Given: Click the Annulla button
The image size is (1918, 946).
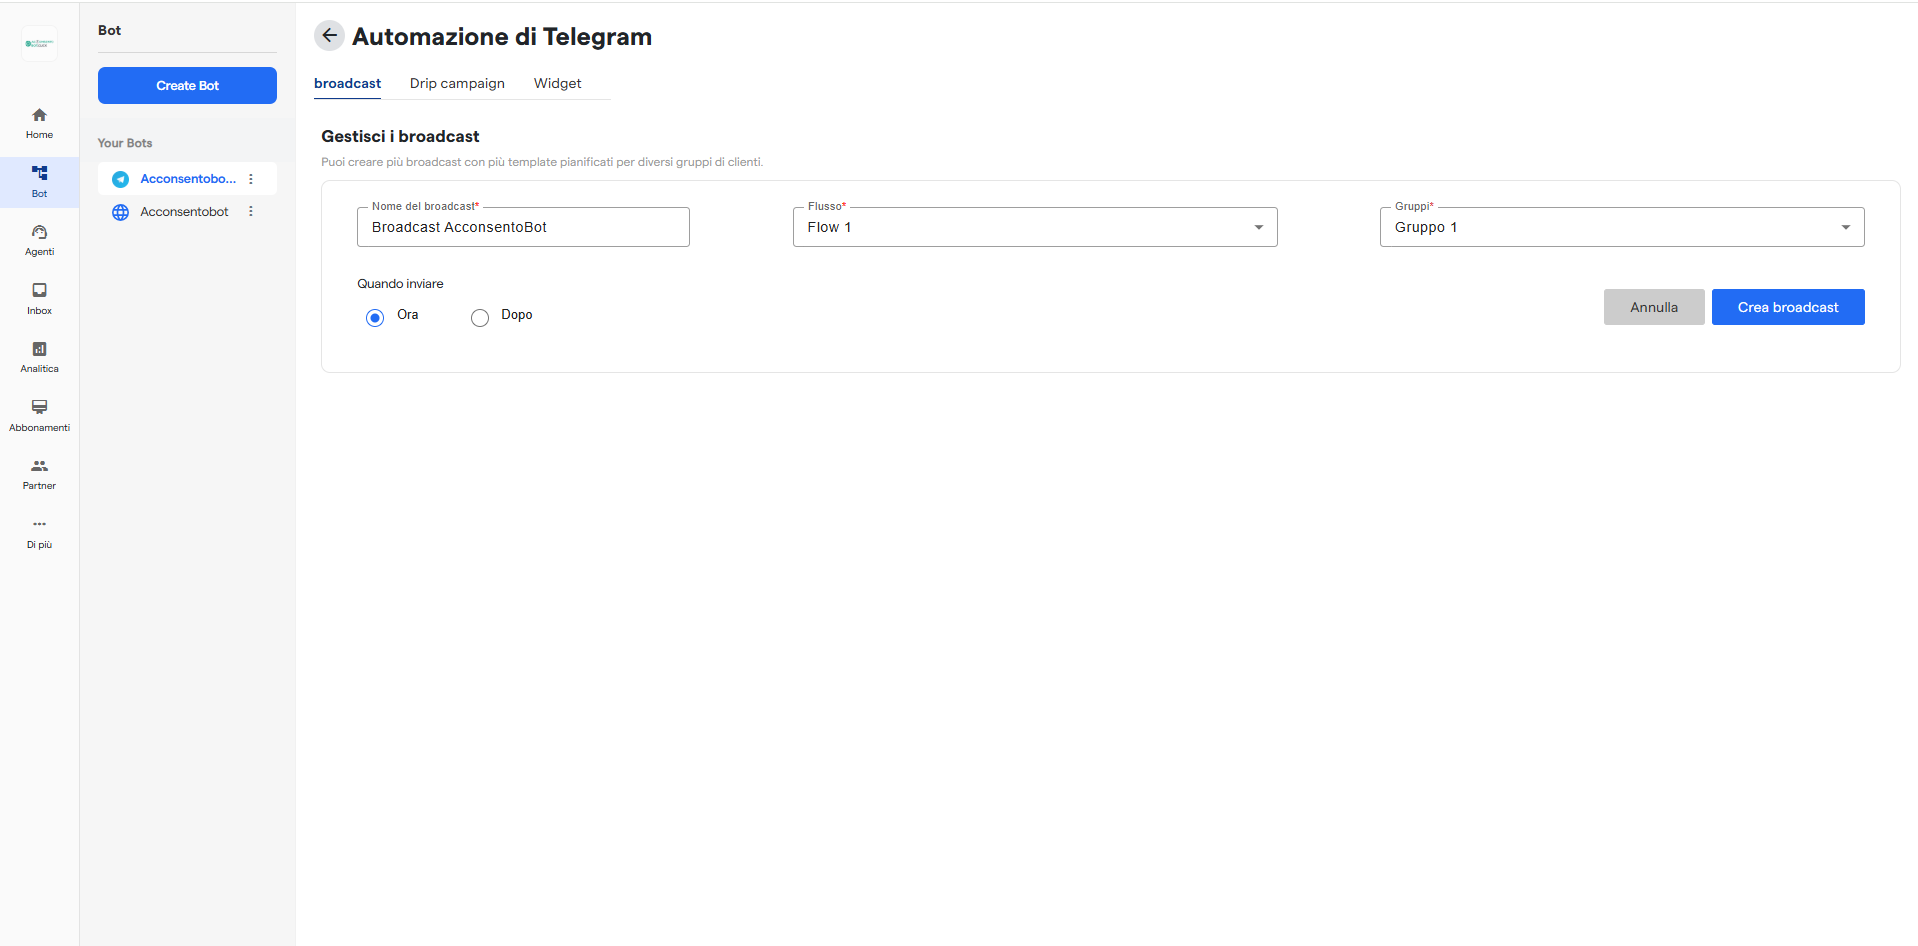Looking at the screenshot, I should tap(1653, 307).
